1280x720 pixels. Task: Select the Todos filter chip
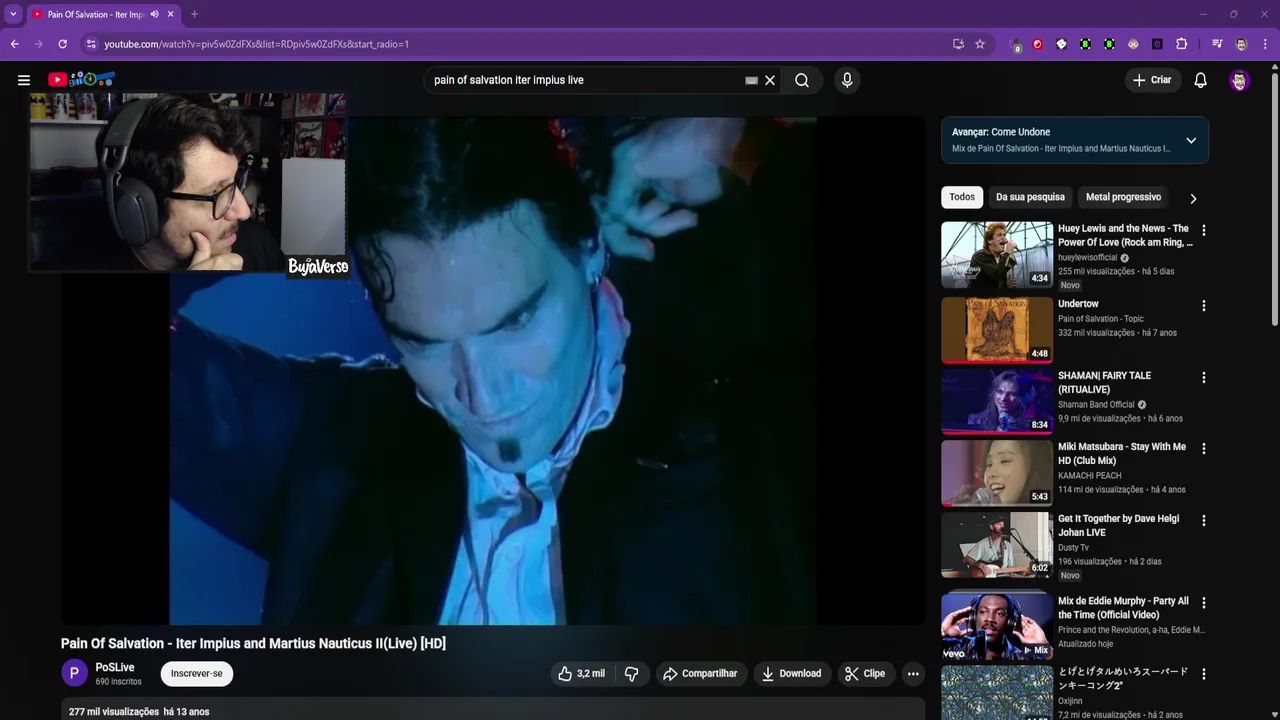click(962, 197)
